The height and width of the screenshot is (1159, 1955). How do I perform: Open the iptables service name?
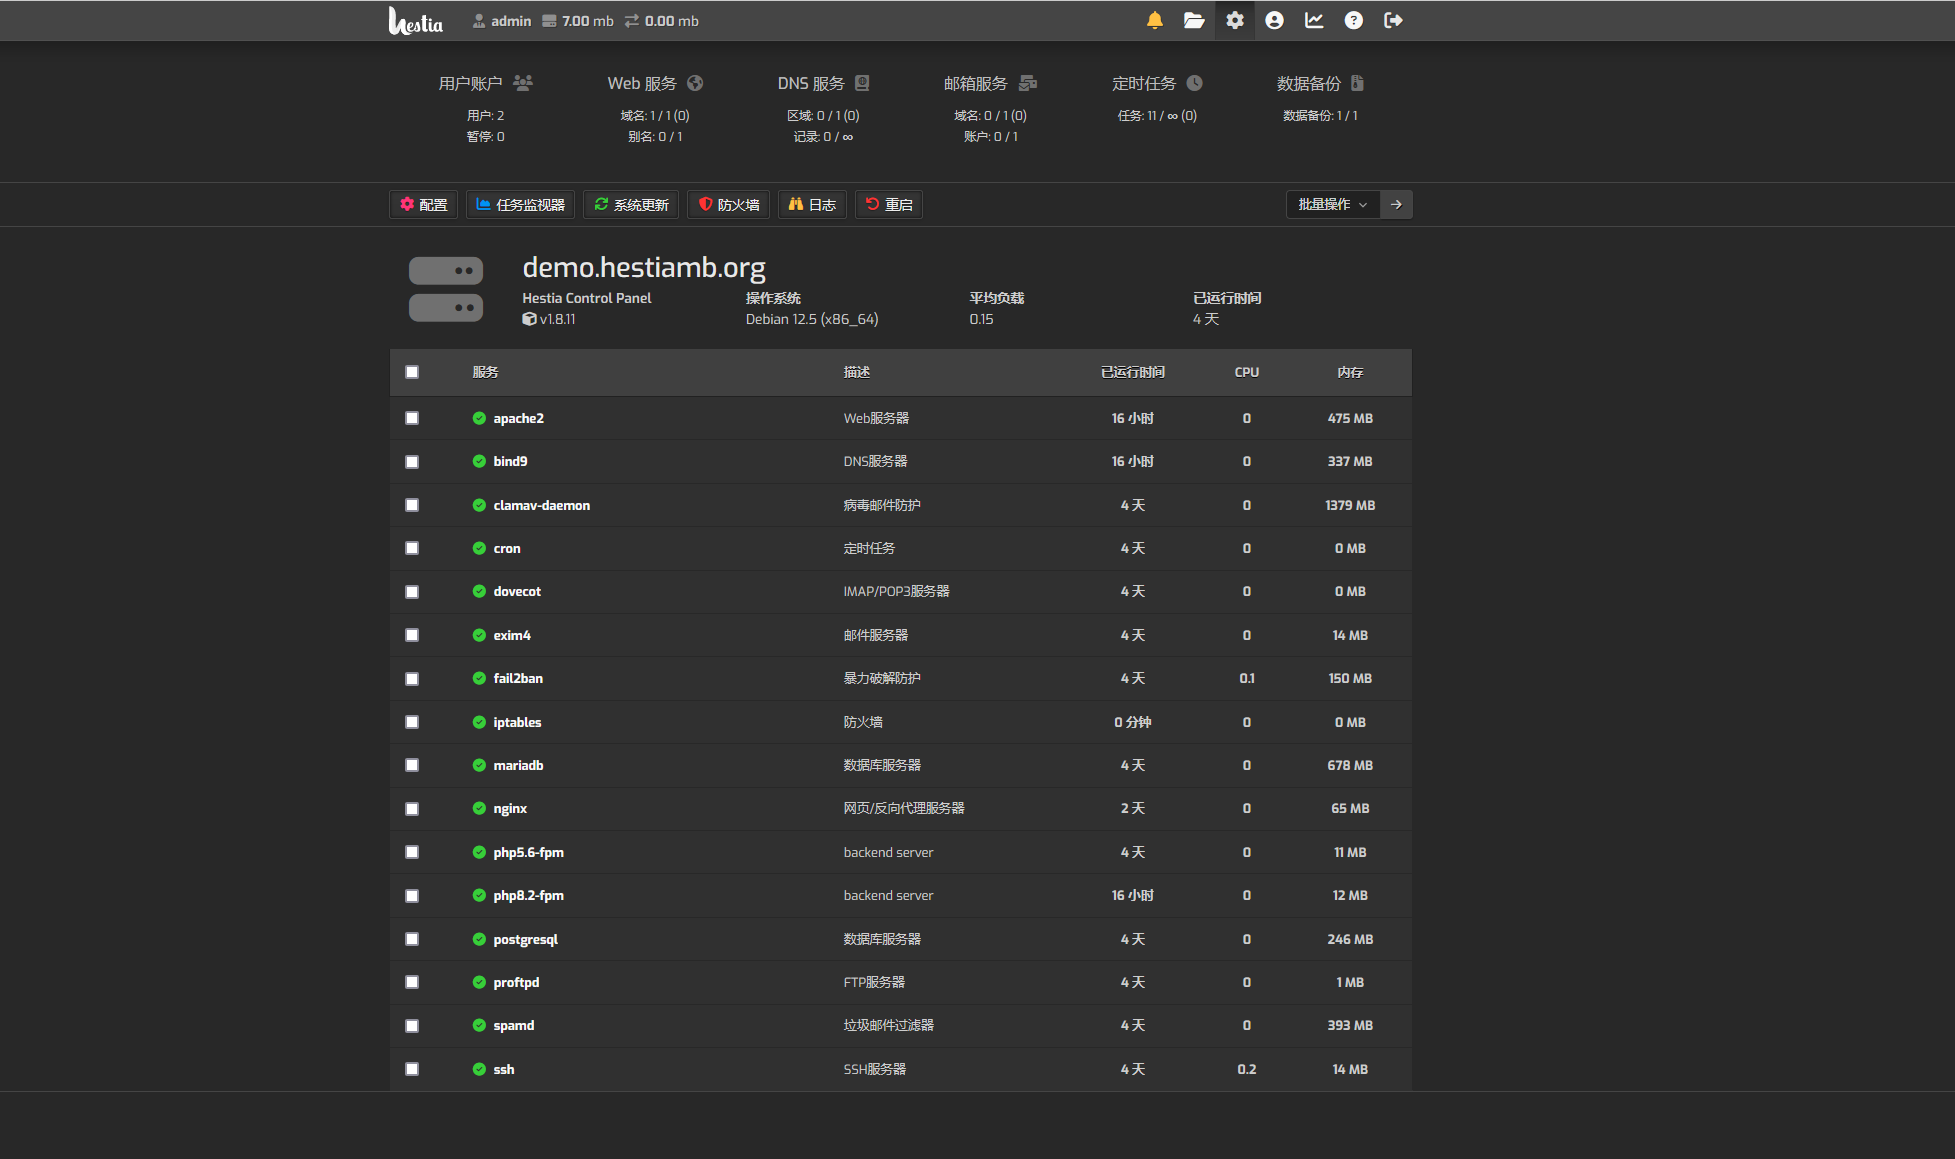click(517, 722)
